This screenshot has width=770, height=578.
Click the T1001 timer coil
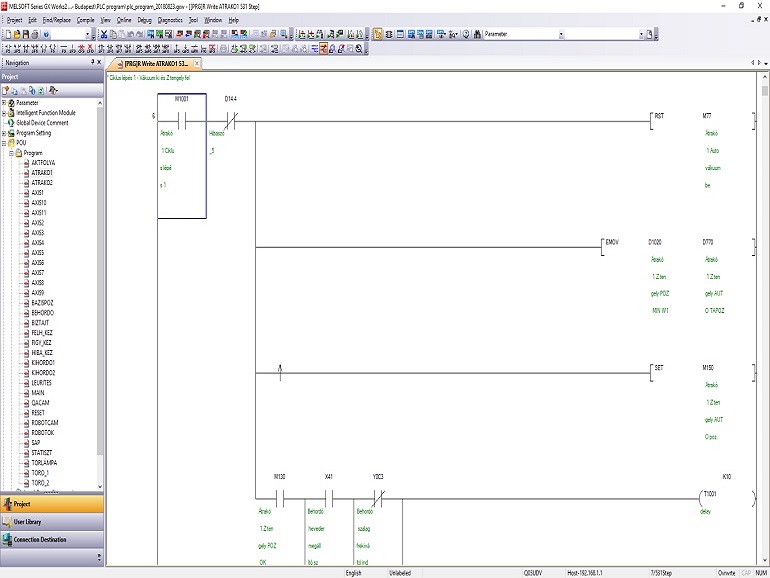tap(727, 498)
